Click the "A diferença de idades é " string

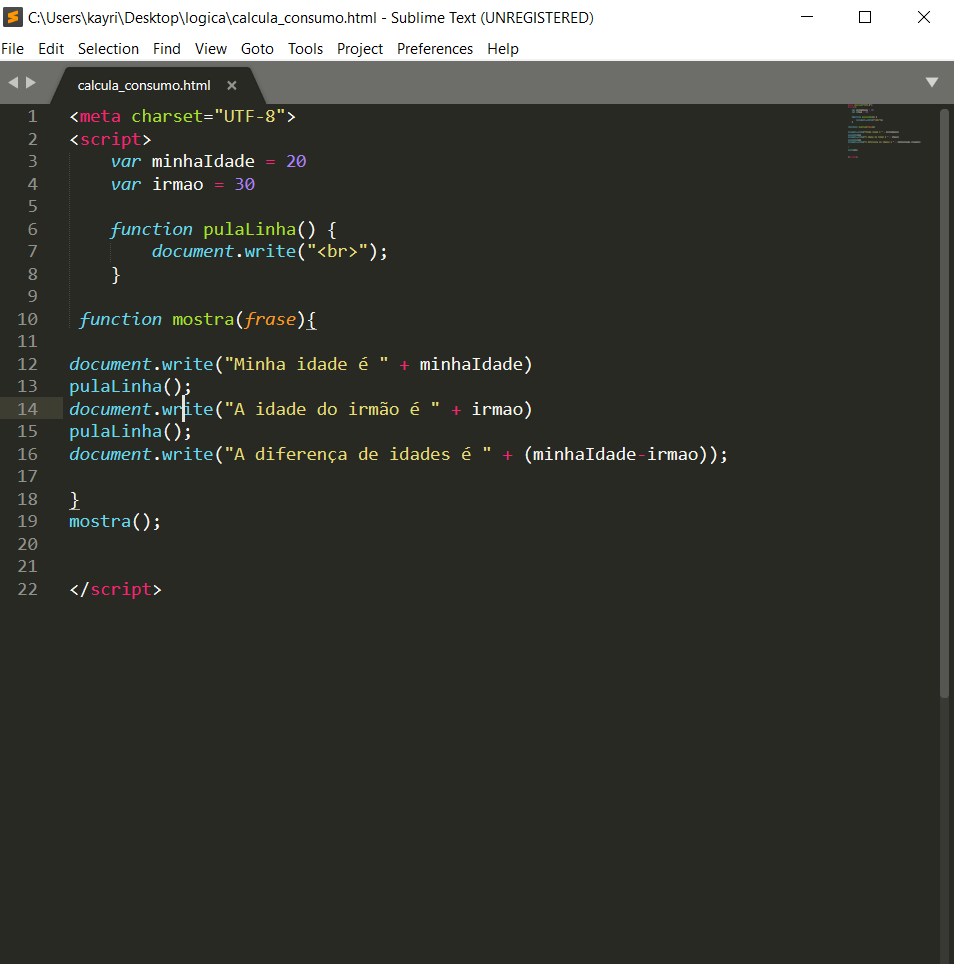(358, 454)
